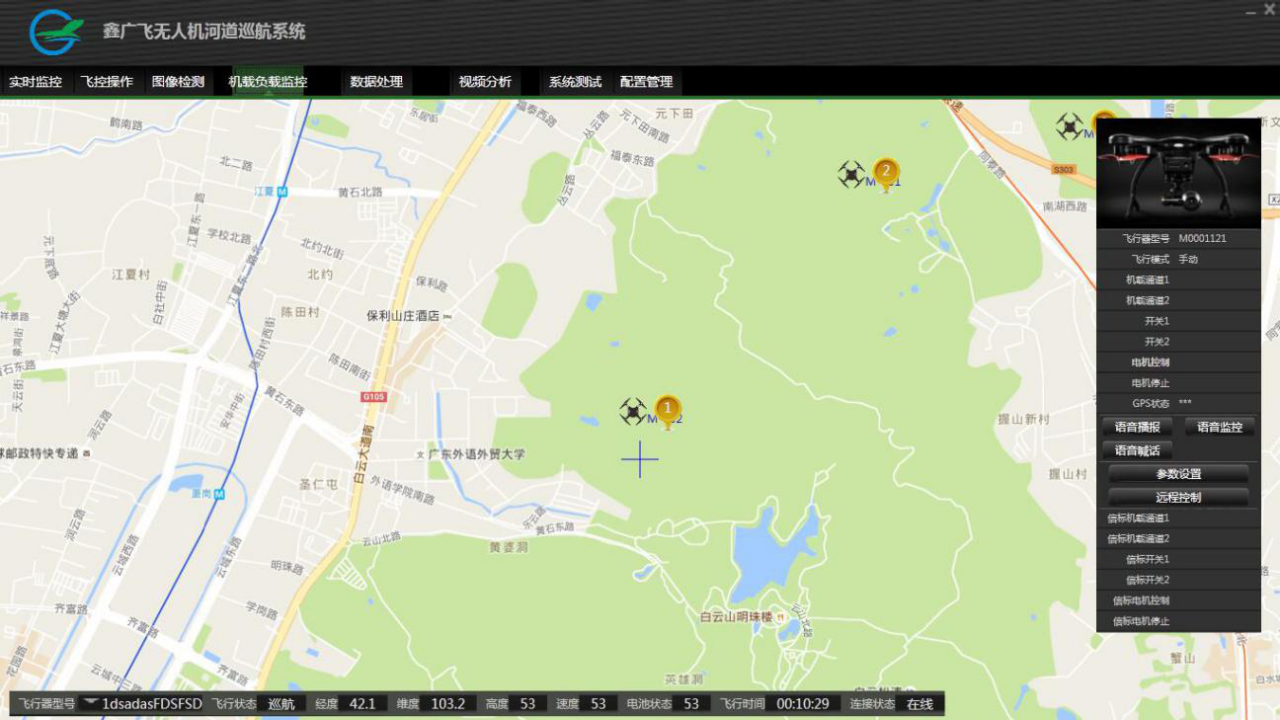Click the 语音喊话 button
Viewport: 1280px width, 720px height.
[x=1137, y=451]
